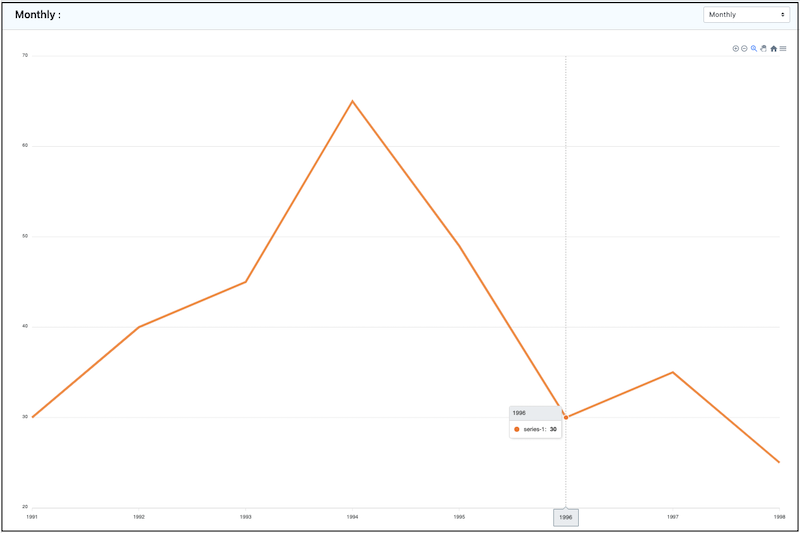
Task: Click the x-axis label 1992
Action: (x=139, y=517)
